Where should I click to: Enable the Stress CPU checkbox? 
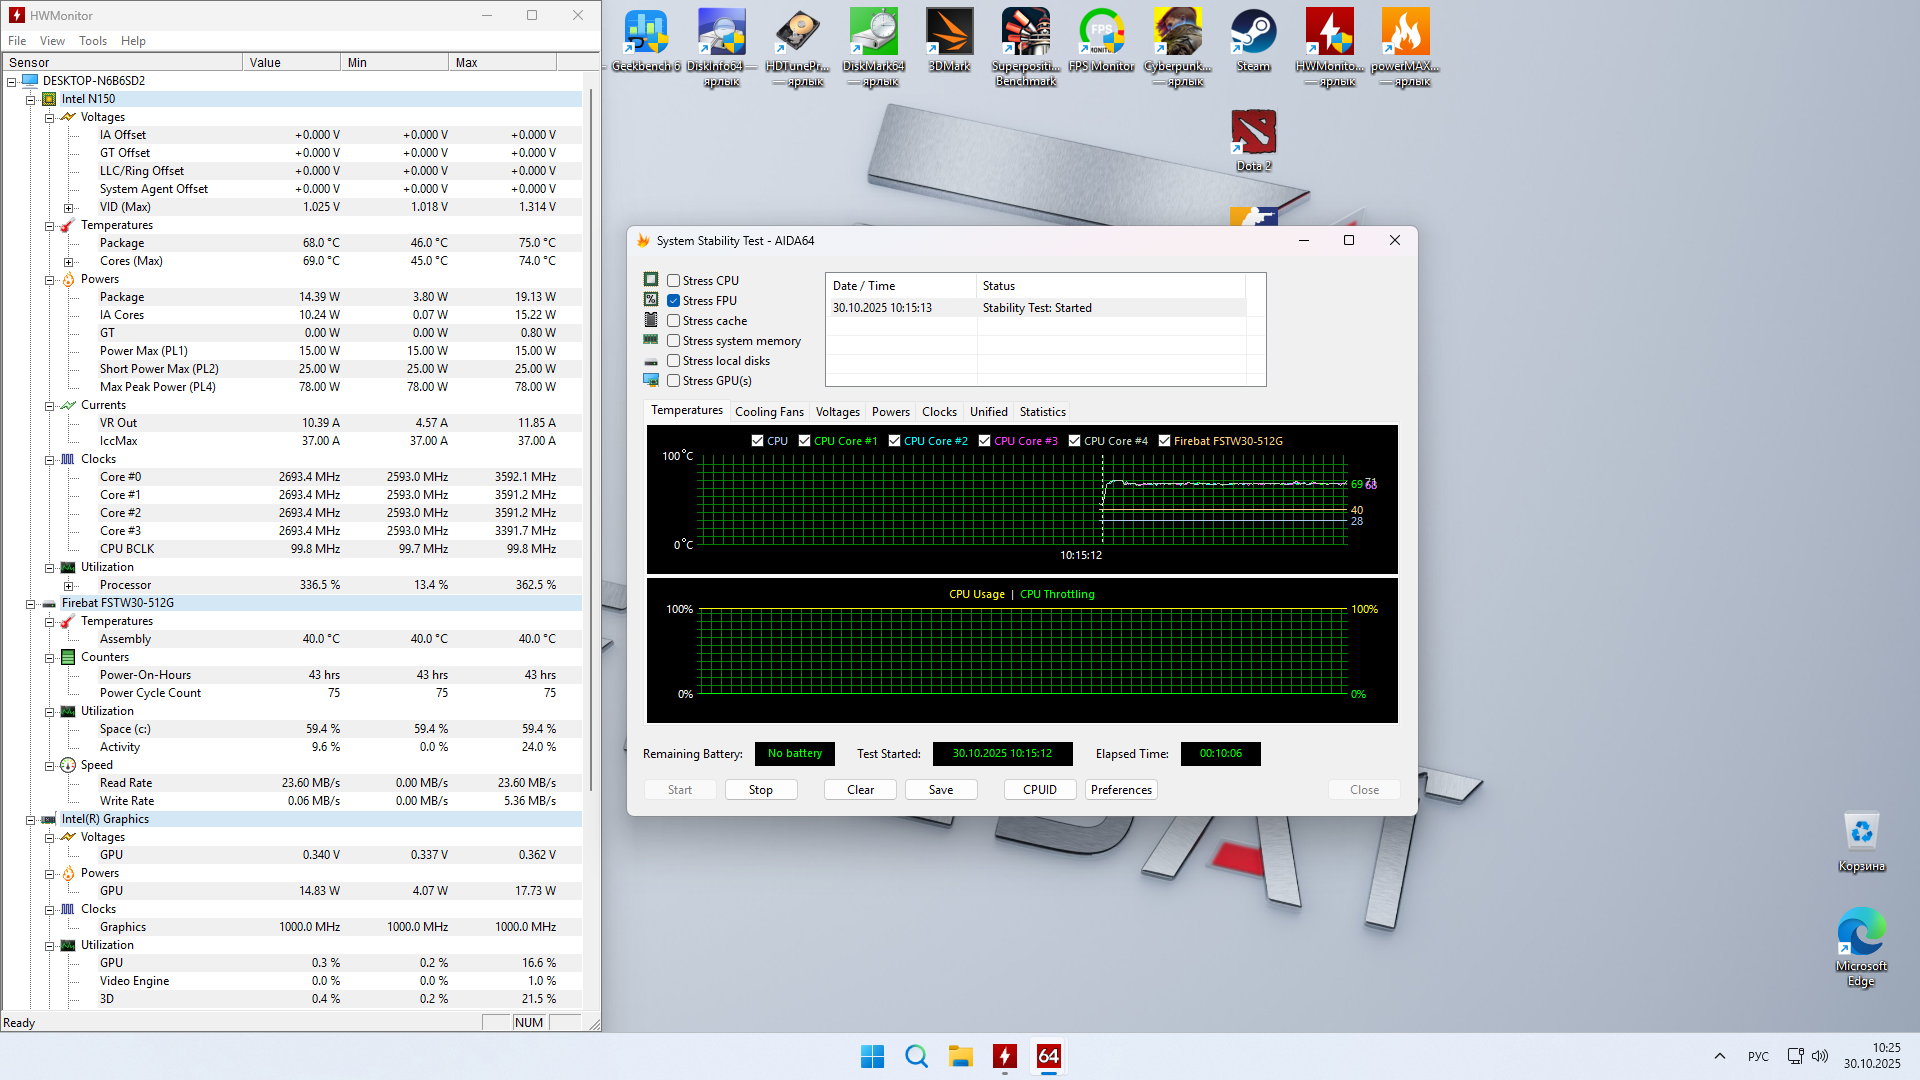(674, 281)
